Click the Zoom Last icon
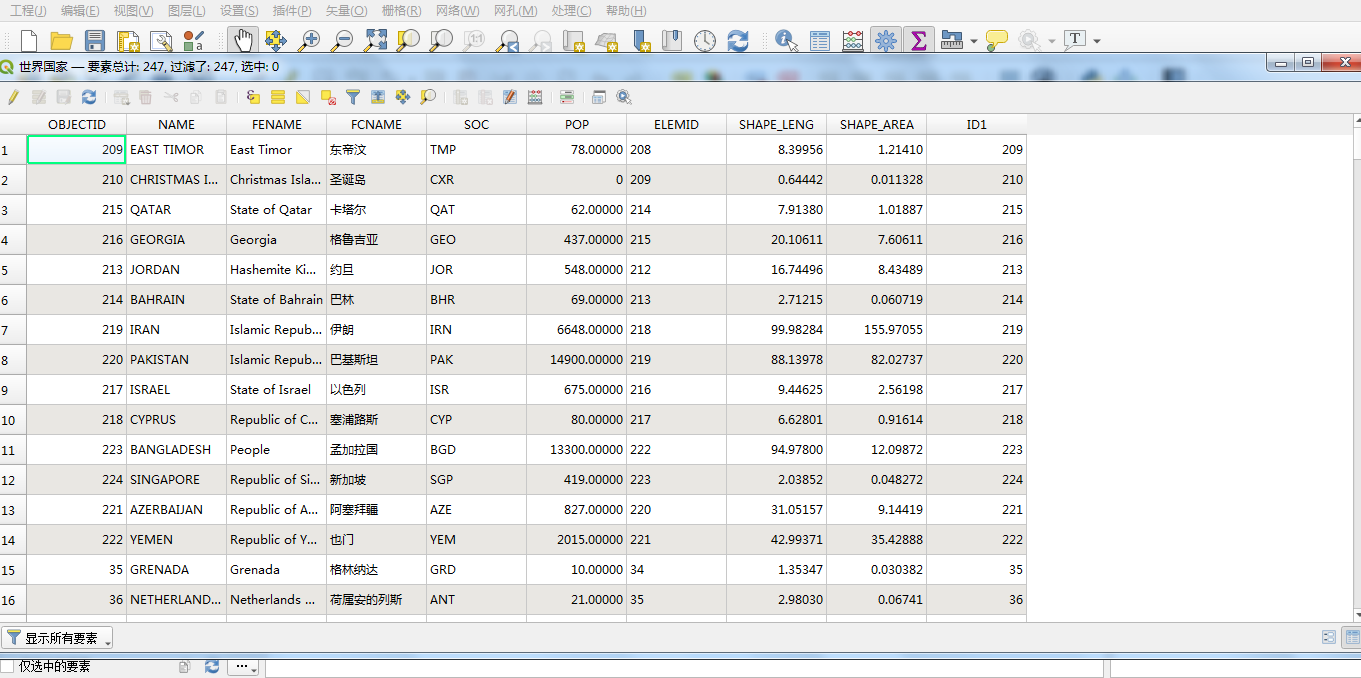 (508, 41)
